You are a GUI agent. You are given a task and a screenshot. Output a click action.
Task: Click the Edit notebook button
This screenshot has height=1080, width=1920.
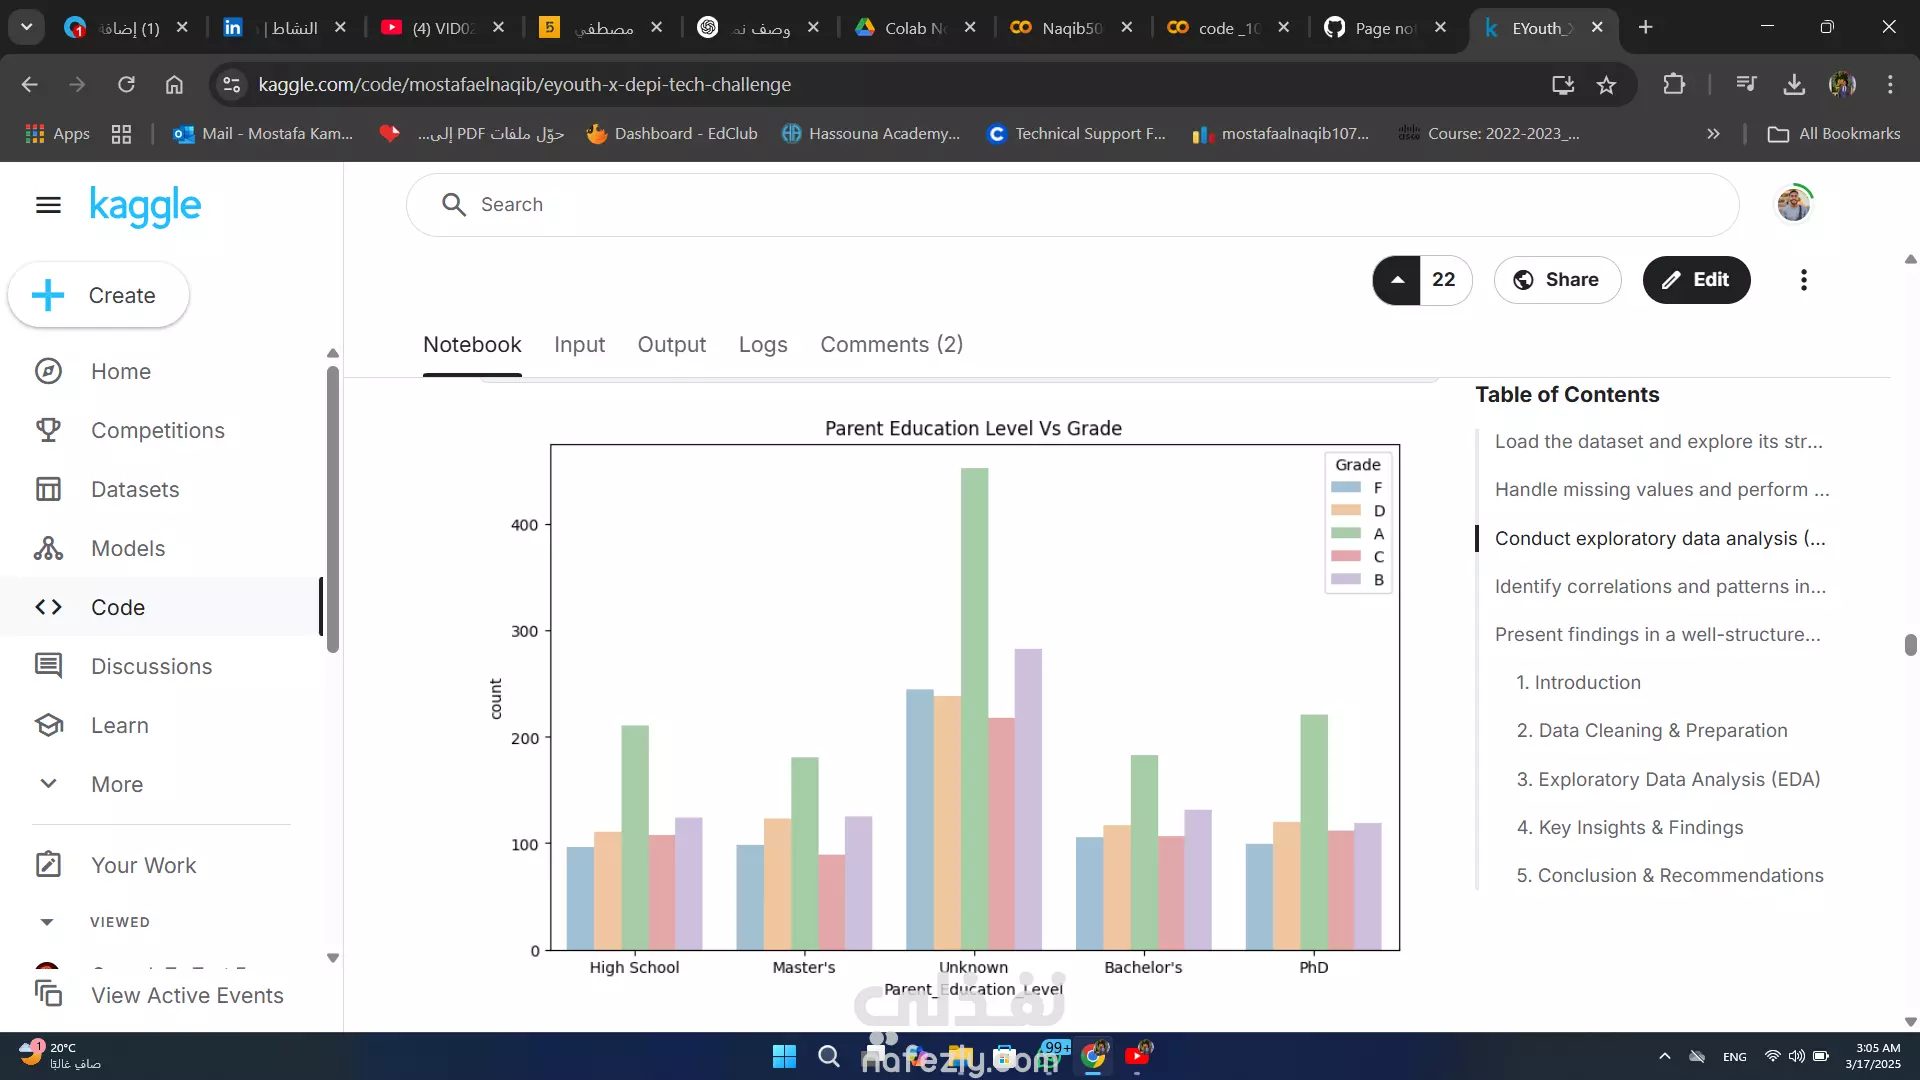click(1696, 280)
